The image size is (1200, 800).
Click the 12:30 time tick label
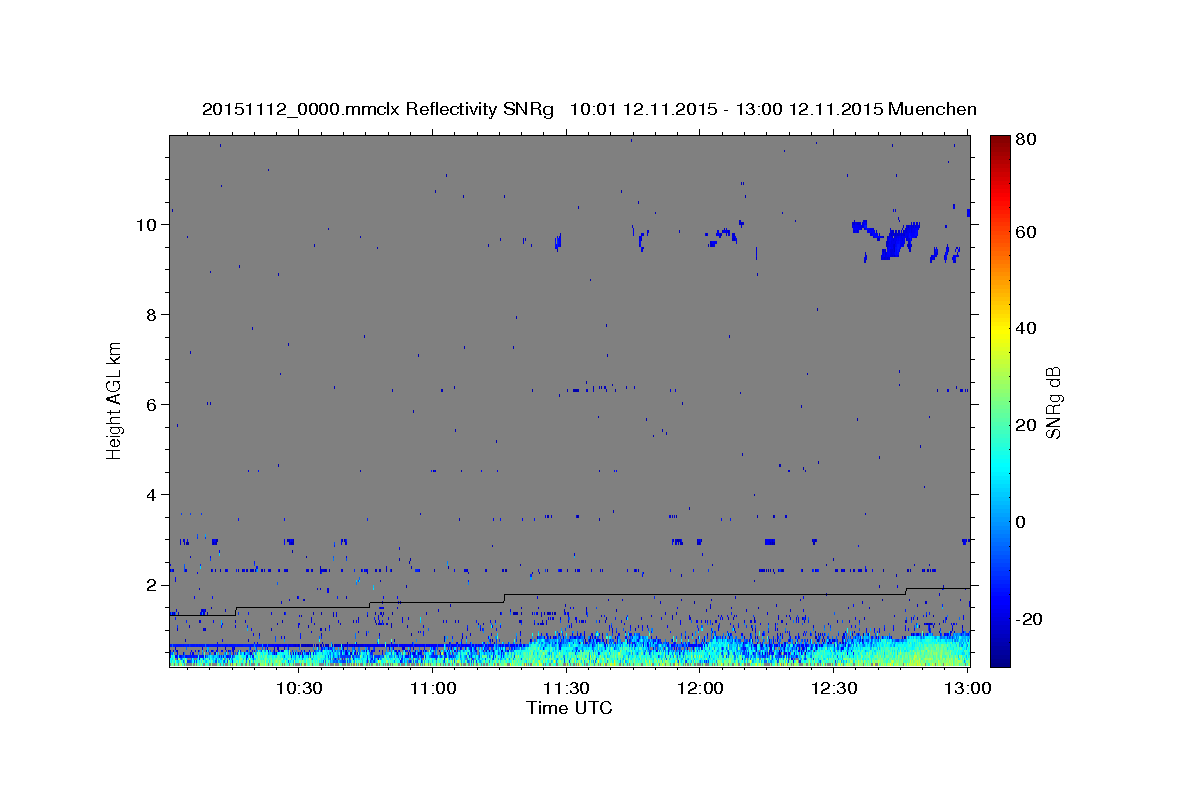click(x=834, y=688)
